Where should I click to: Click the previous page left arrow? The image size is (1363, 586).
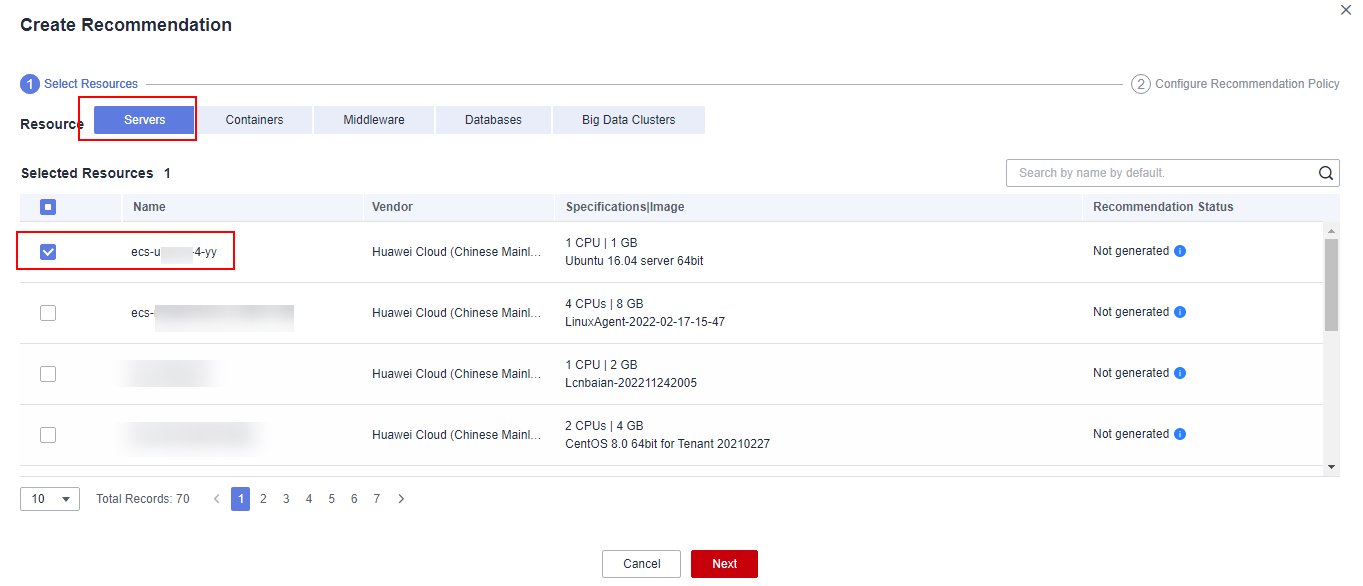click(217, 499)
